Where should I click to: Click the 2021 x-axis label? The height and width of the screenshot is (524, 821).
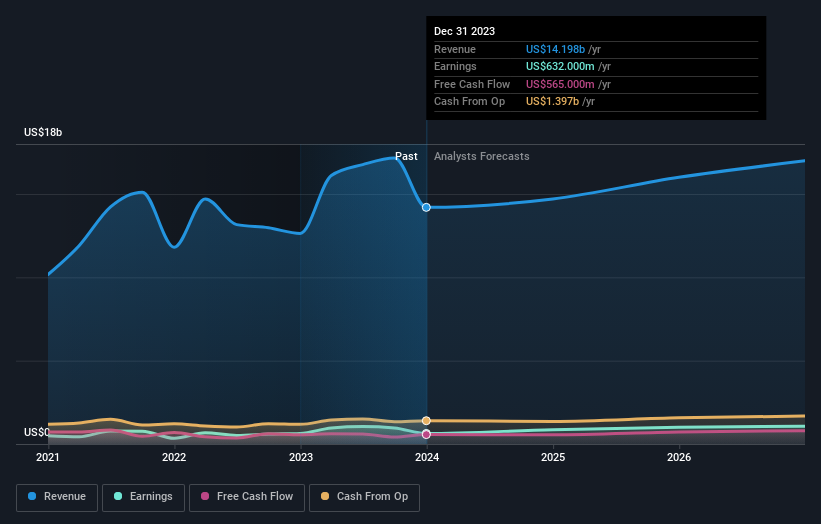48,457
